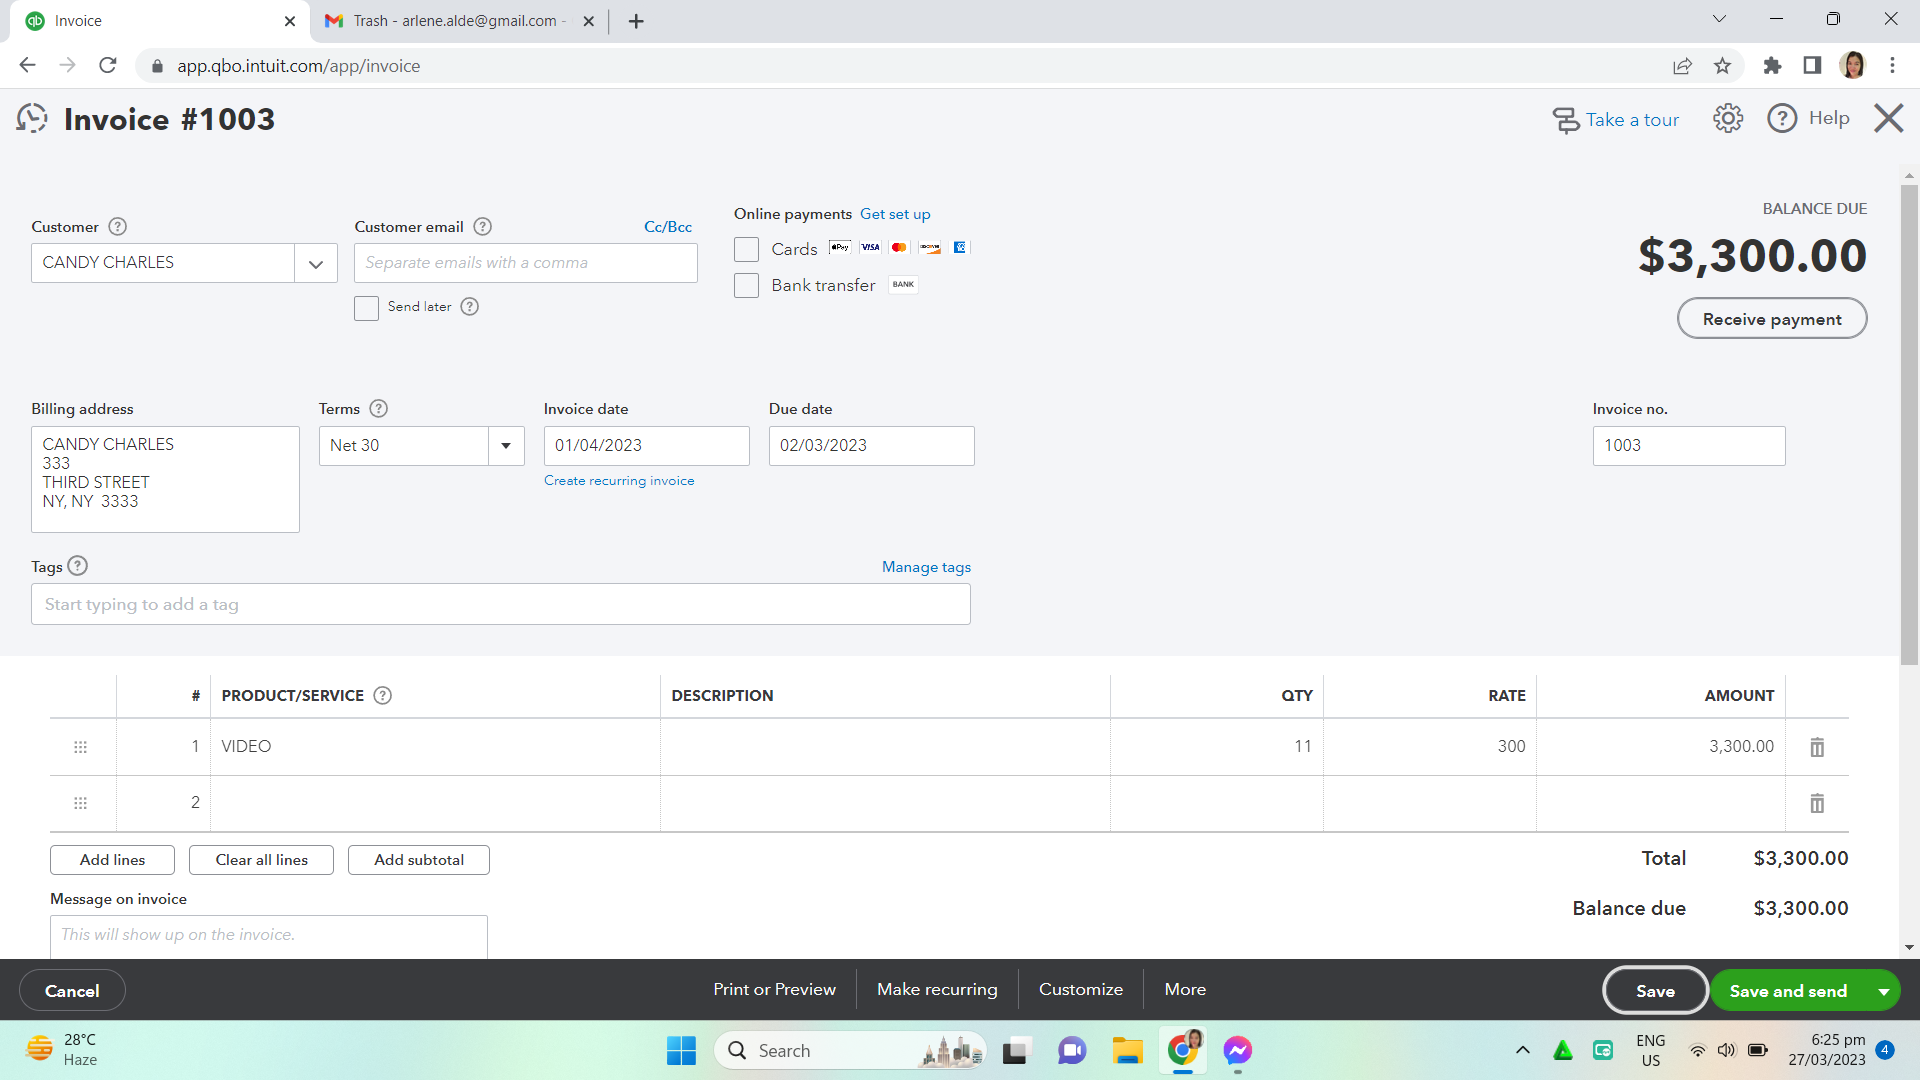Expand the Customer dropdown arrow

(x=316, y=264)
